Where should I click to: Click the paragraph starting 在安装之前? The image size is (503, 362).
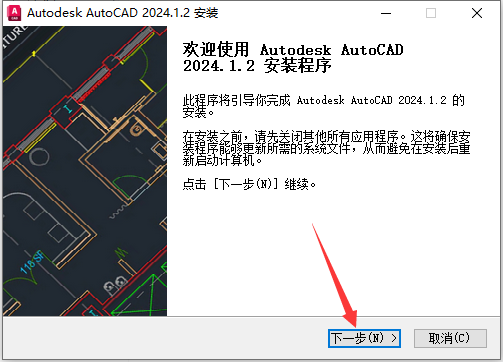(326, 148)
